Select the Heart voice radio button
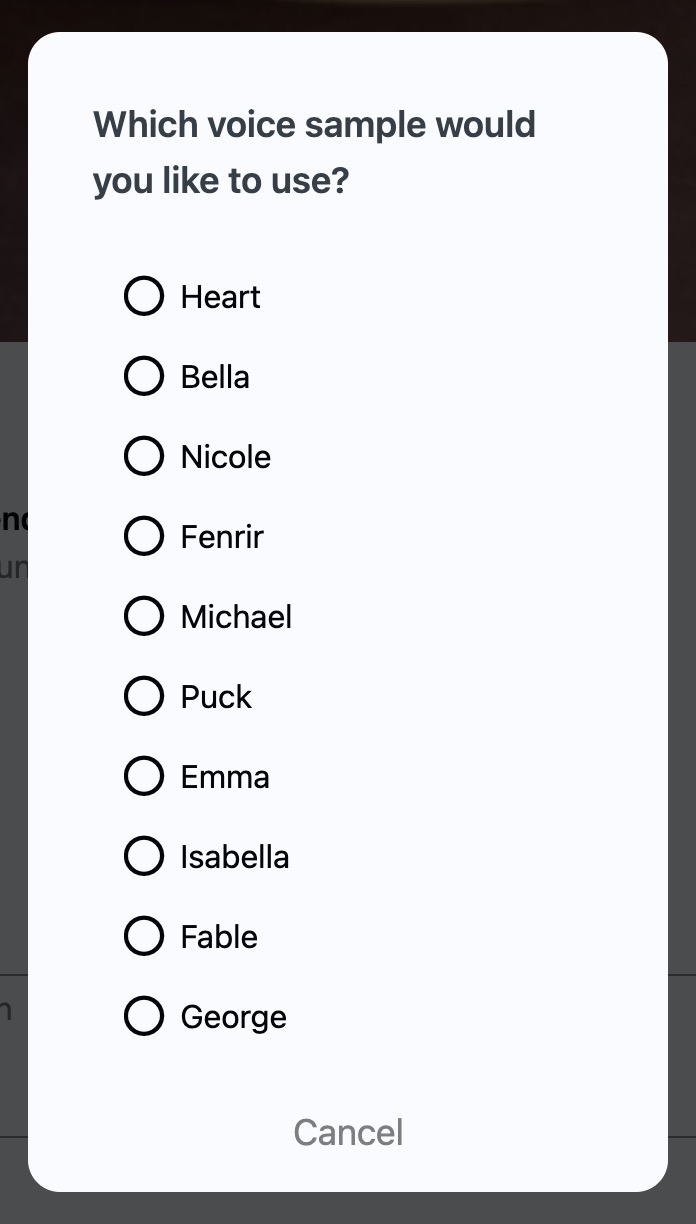 pos(144,296)
